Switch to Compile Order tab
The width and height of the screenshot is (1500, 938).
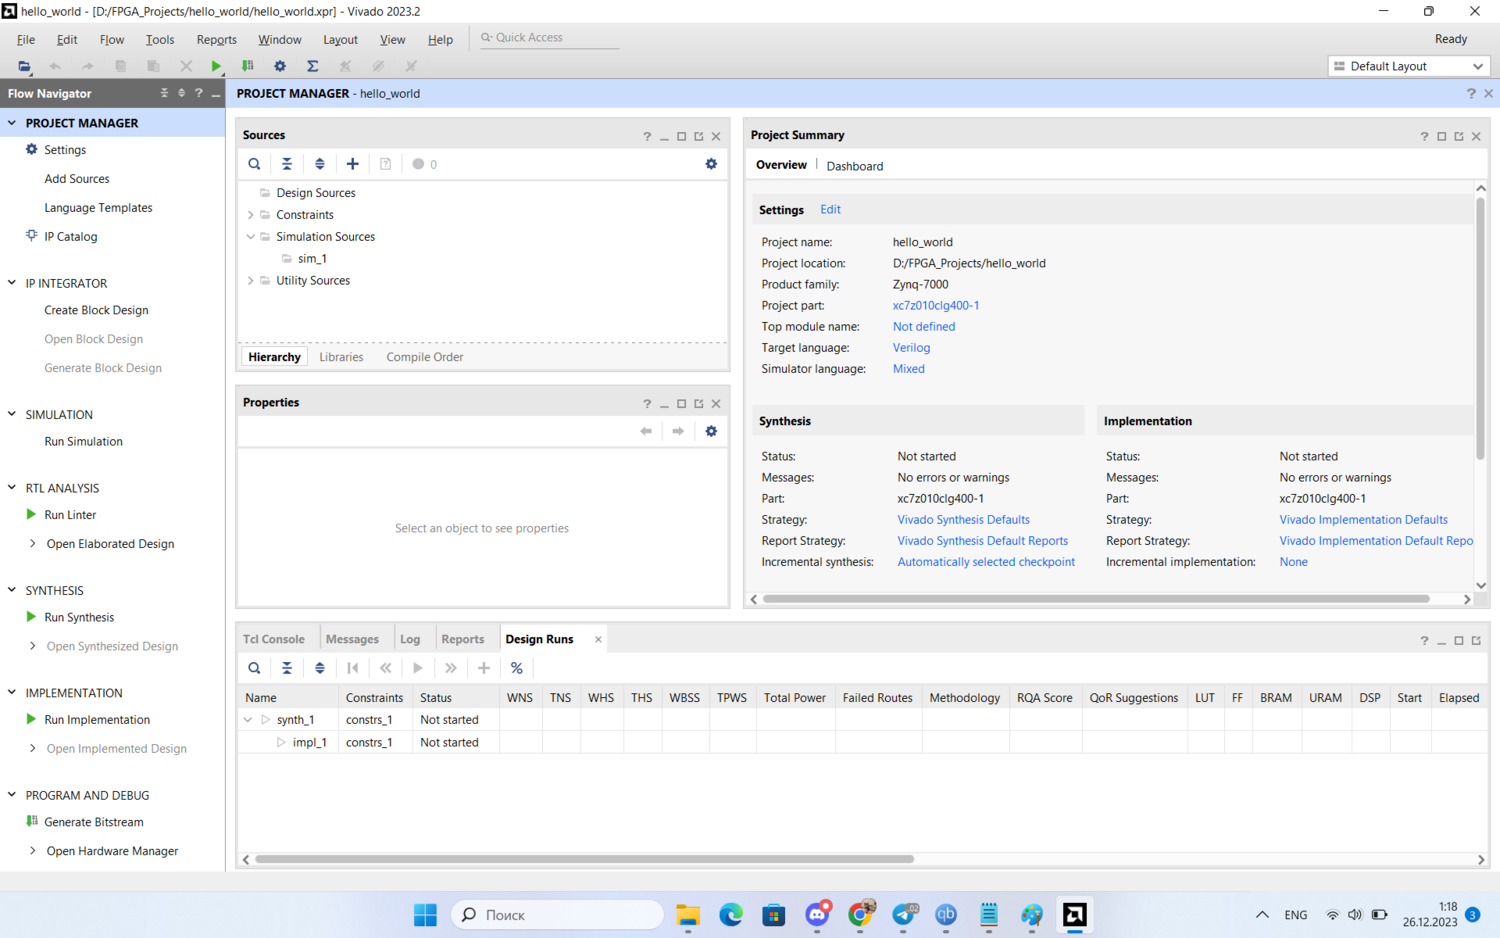coord(424,357)
